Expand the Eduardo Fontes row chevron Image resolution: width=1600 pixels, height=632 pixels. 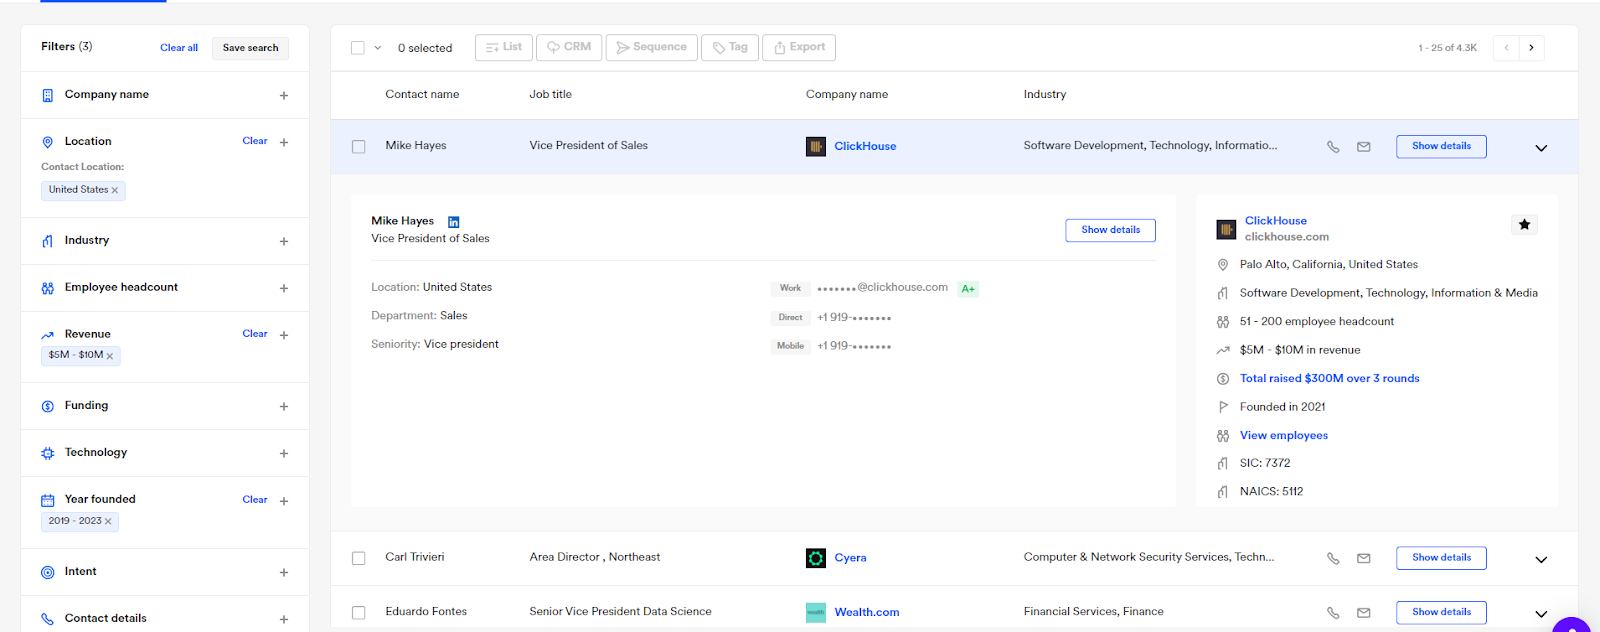click(x=1541, y=614)
